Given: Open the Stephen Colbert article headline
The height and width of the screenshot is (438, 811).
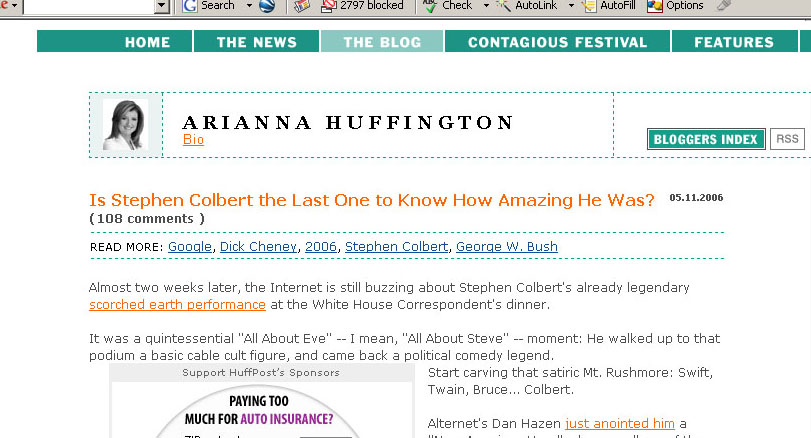Looking at the screenshot, I should click(372, 200).
